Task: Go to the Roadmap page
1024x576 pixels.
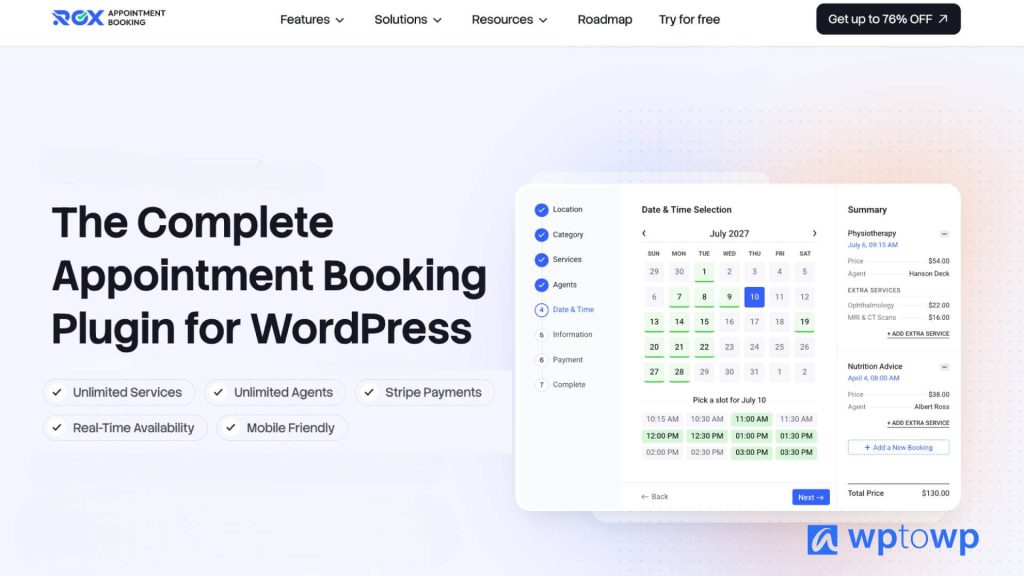Action: click(605, 20)
